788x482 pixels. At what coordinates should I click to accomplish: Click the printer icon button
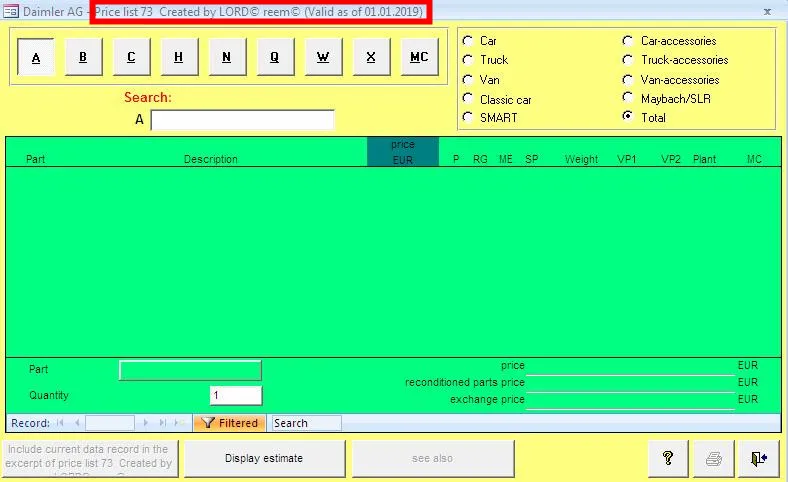click(x=713, y=458)
